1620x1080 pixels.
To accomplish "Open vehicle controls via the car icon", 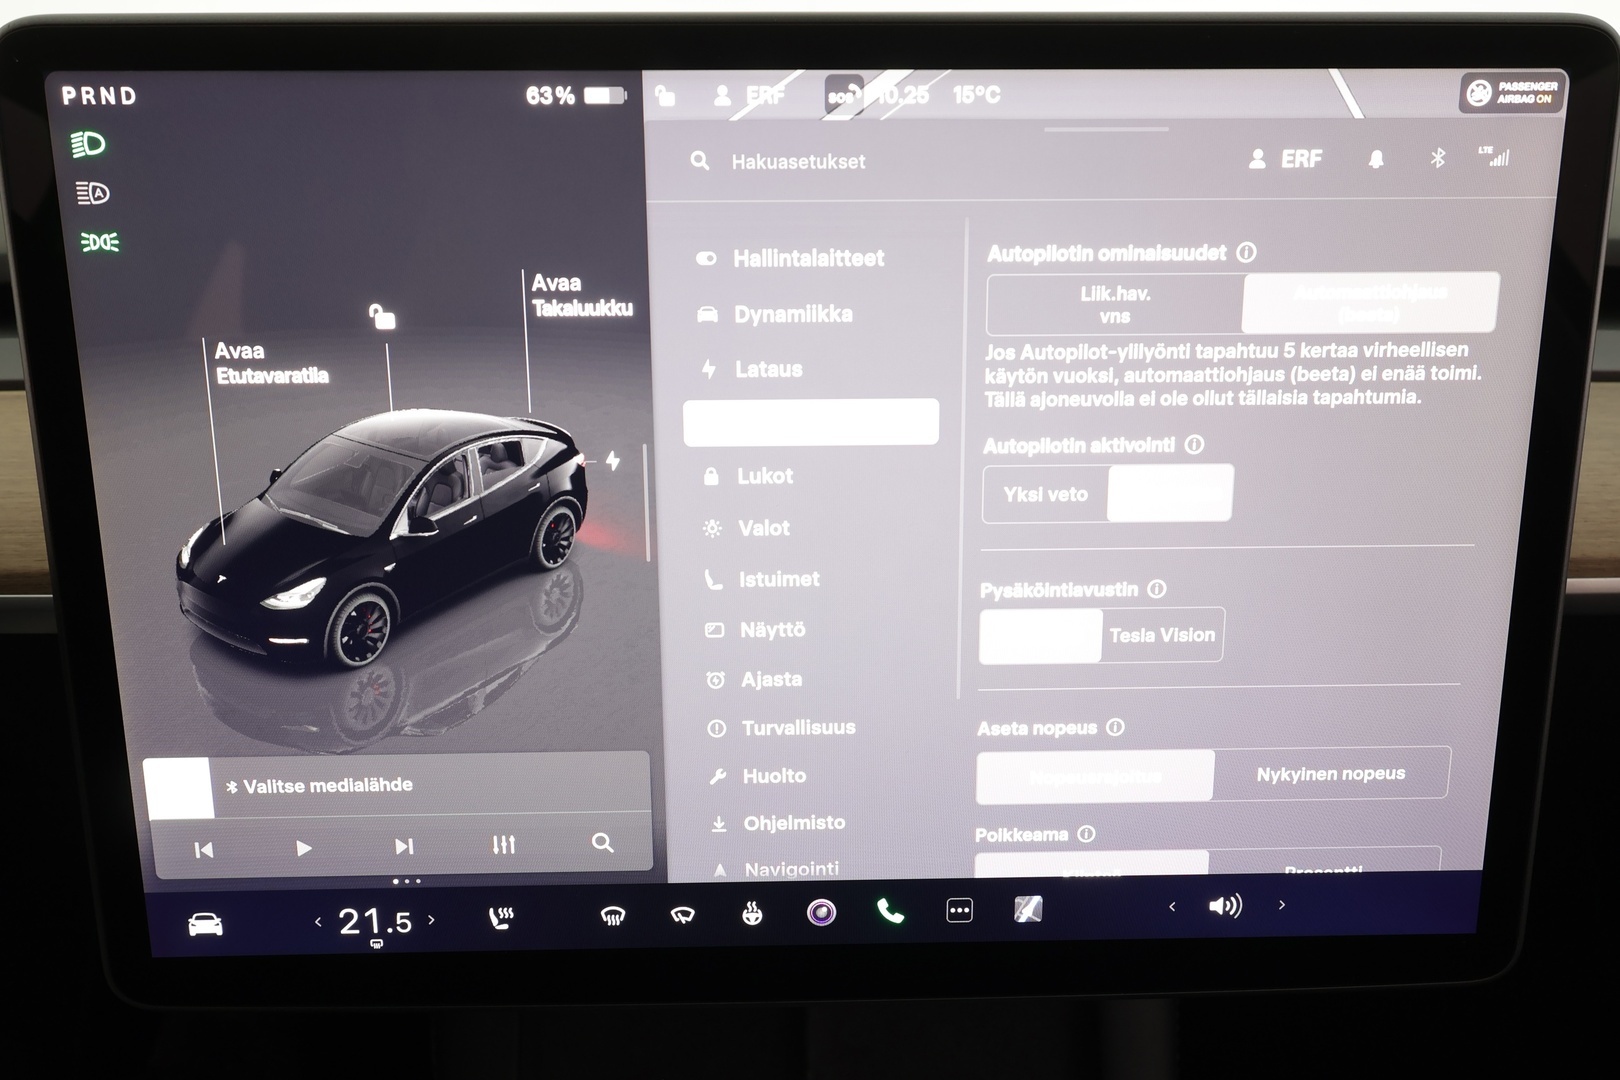I will pos(203,922).
